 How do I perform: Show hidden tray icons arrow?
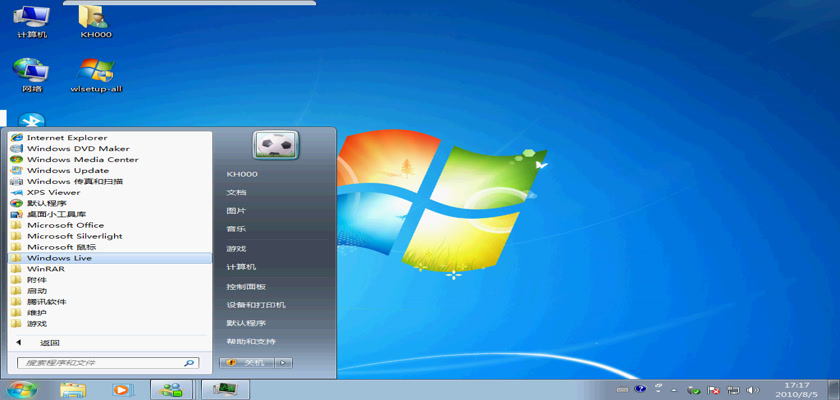674,390
